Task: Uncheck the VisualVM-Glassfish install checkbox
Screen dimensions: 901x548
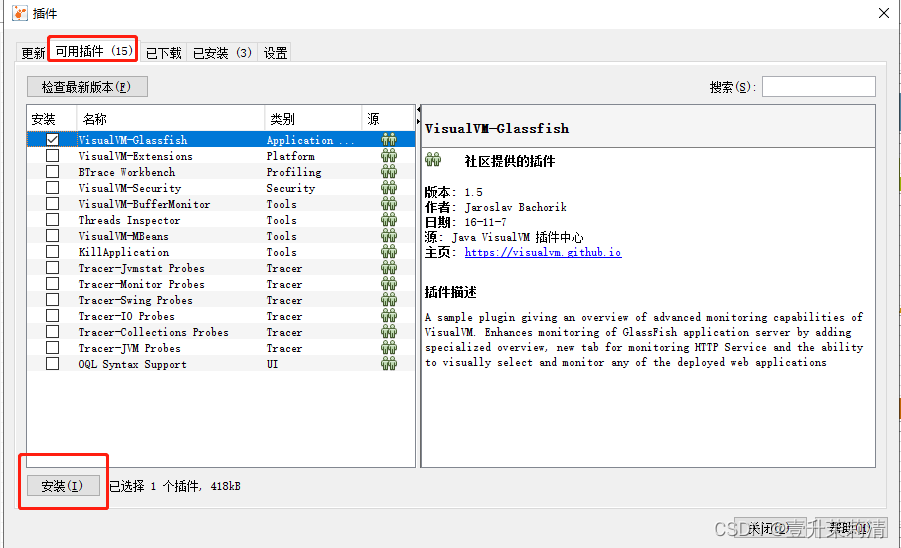Action: pos(52,140)
